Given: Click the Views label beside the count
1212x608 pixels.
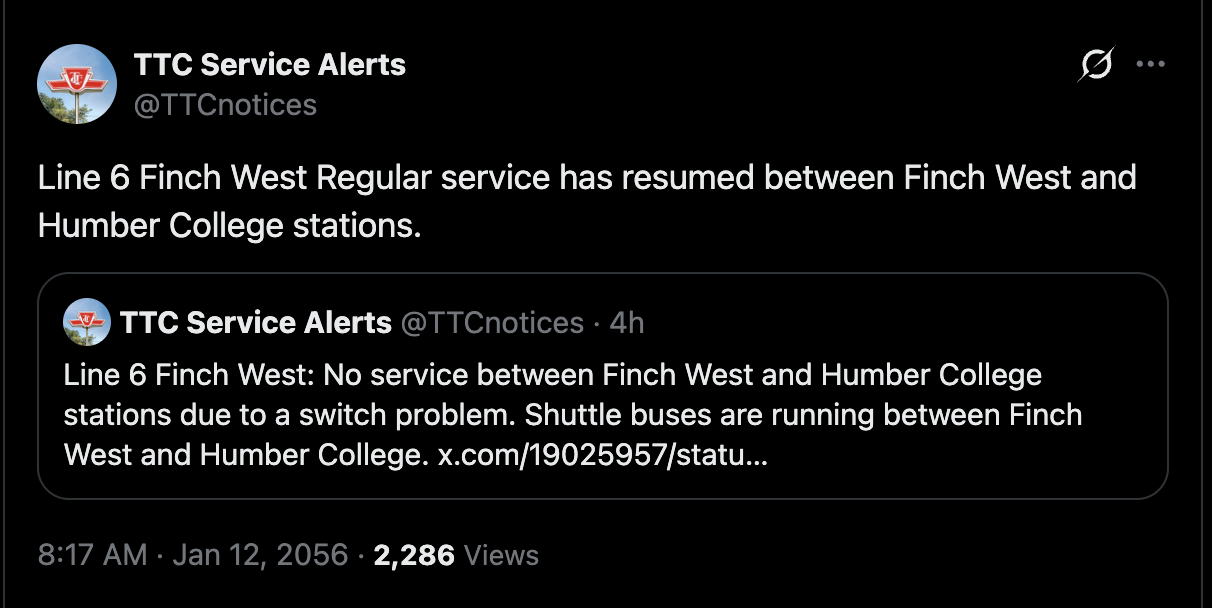Looking at the screenshot, I should coord(502,555).
